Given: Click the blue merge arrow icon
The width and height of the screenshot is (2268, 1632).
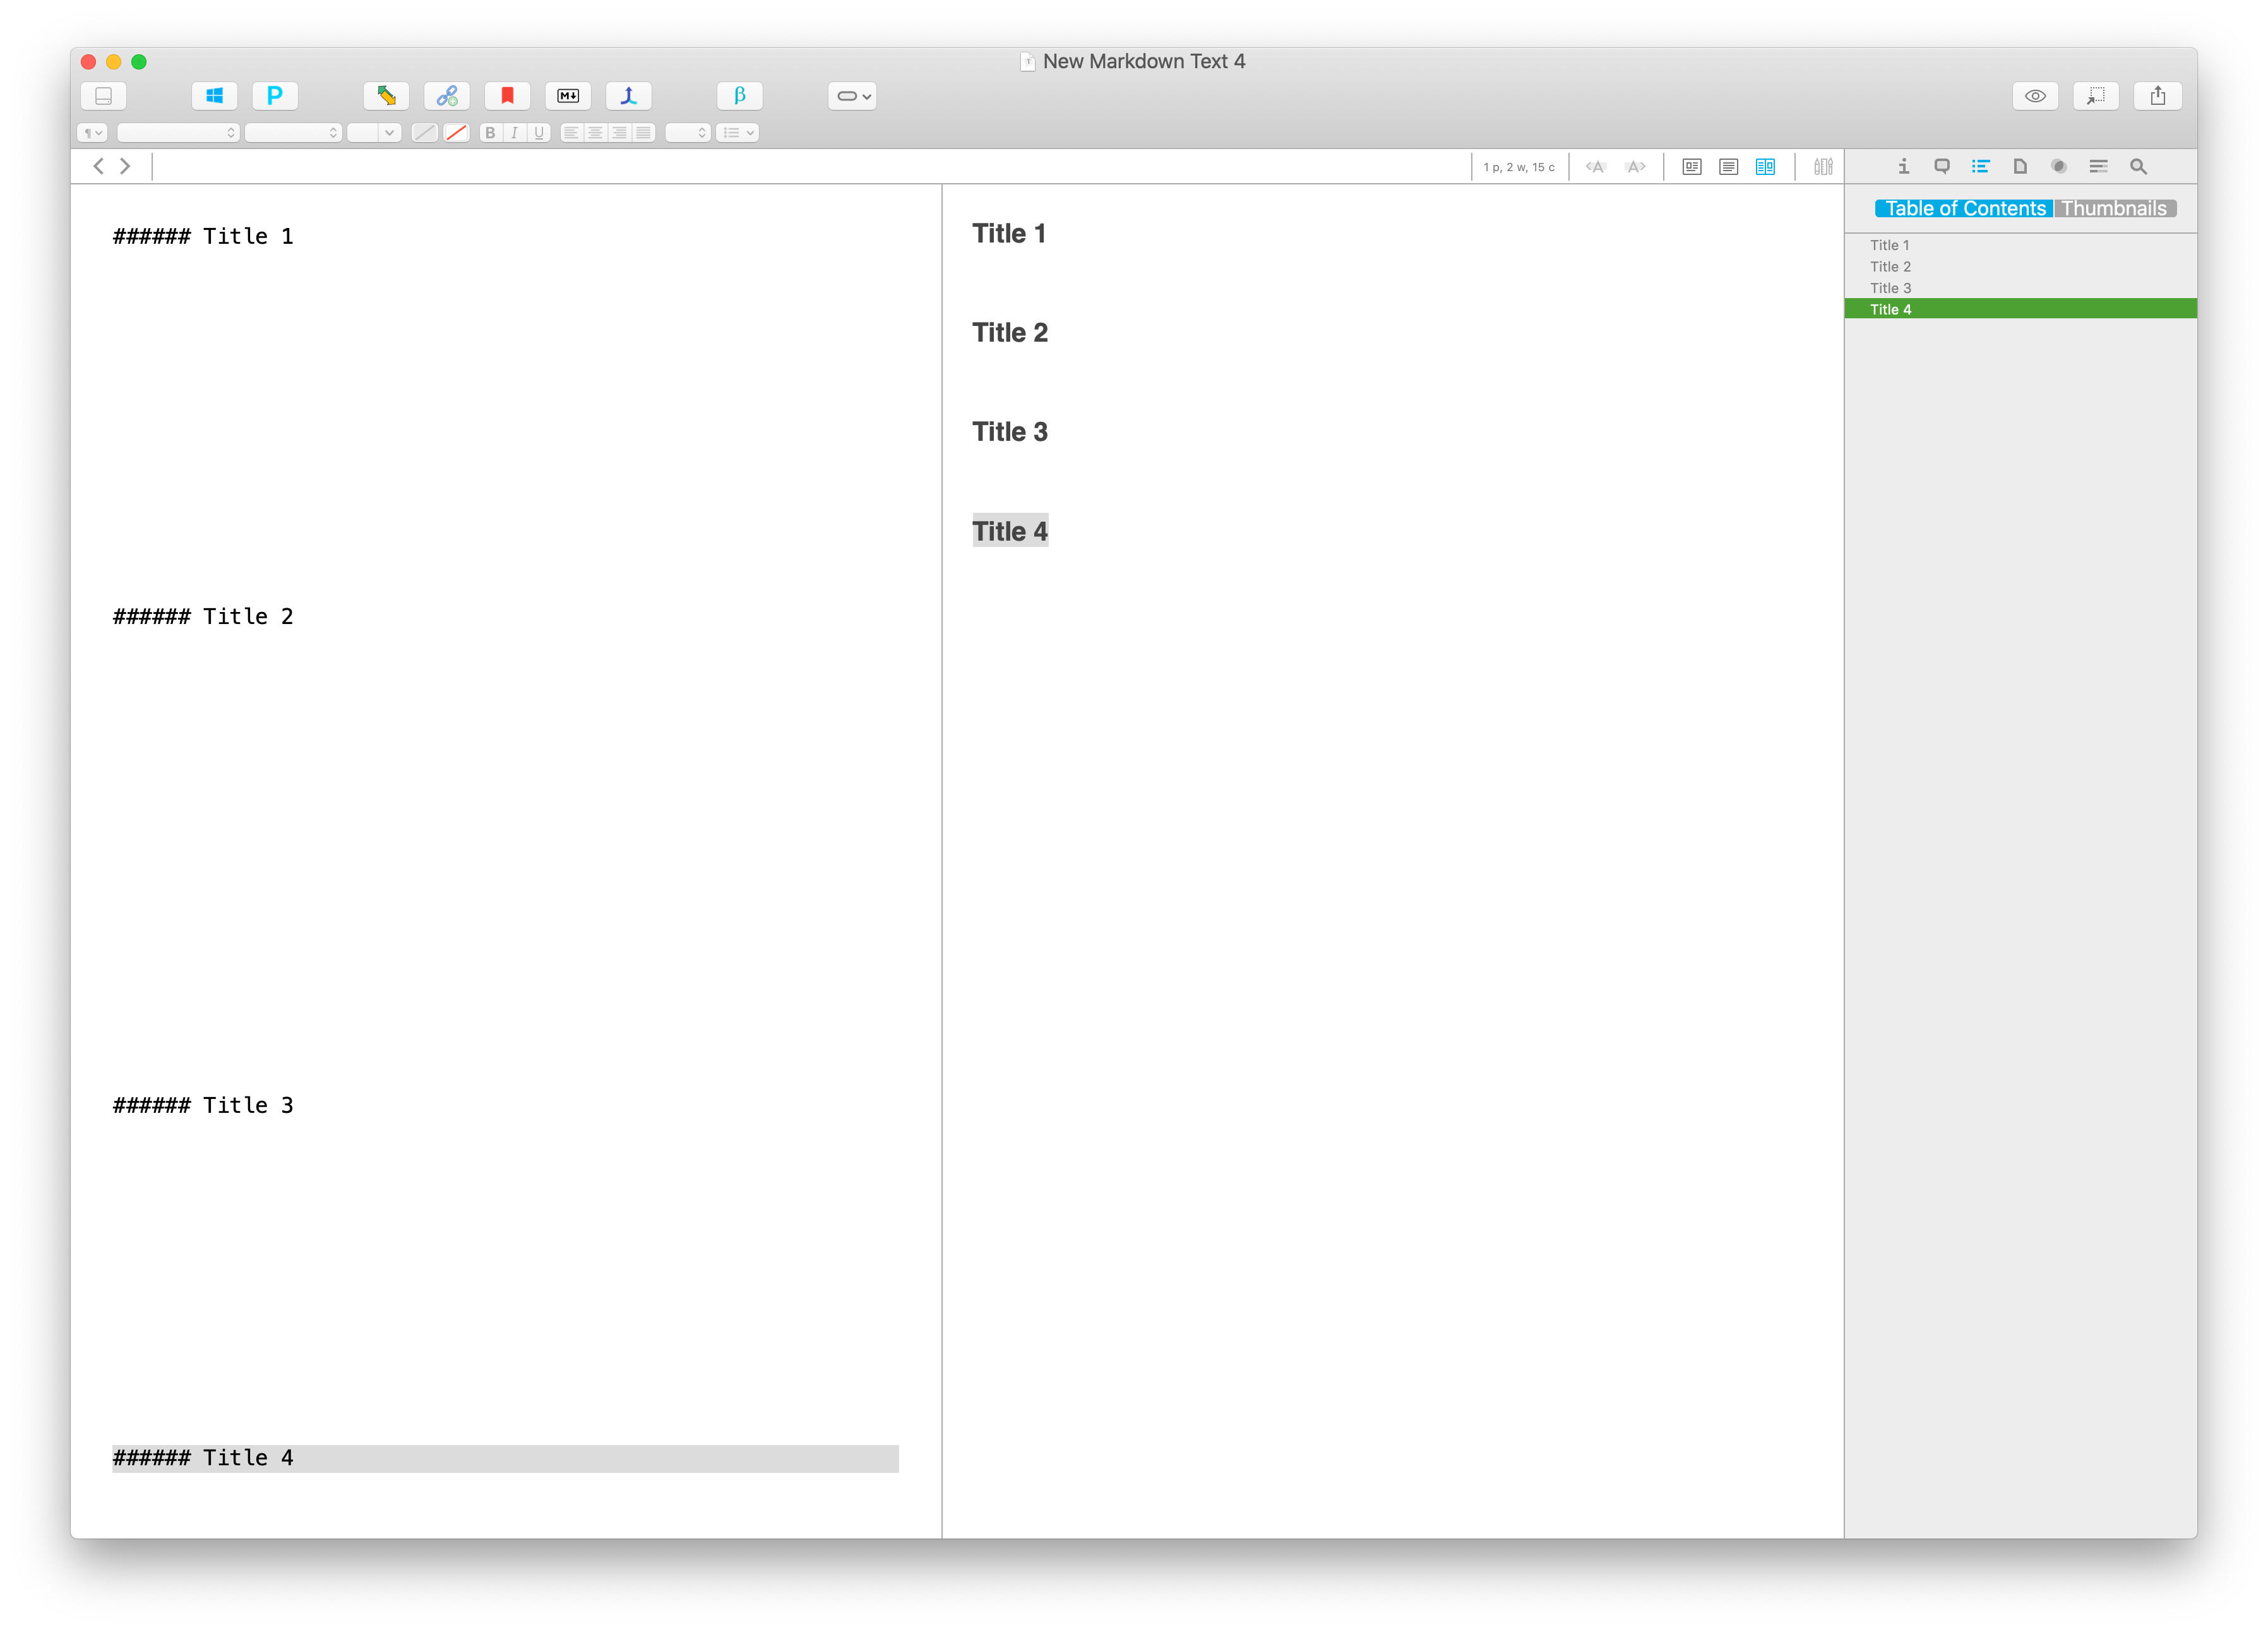Looking at the screenshot, I should click(x=628, y=96).
